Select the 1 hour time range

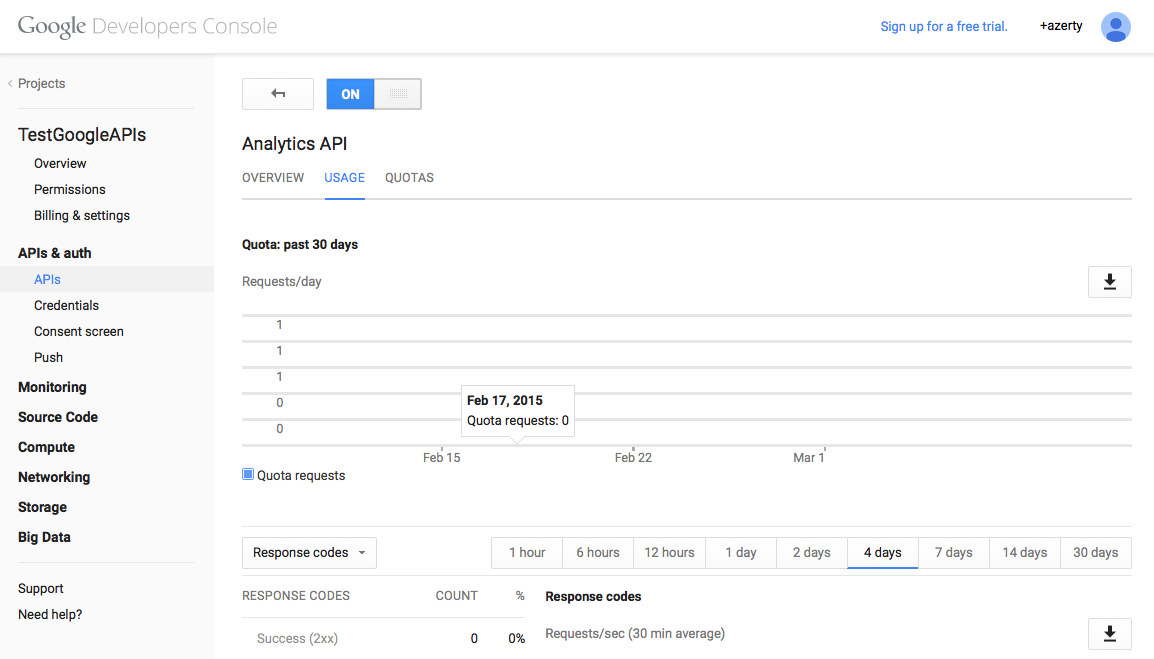527,553
